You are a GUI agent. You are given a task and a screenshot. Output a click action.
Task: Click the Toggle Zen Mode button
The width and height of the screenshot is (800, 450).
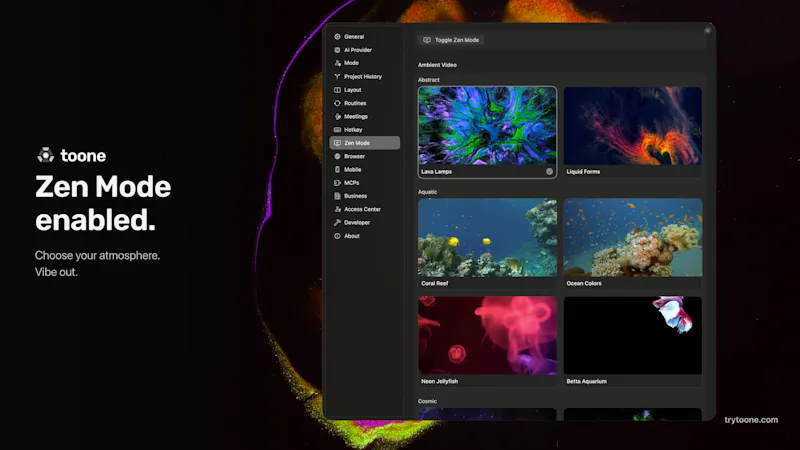(x=451, y=40)
